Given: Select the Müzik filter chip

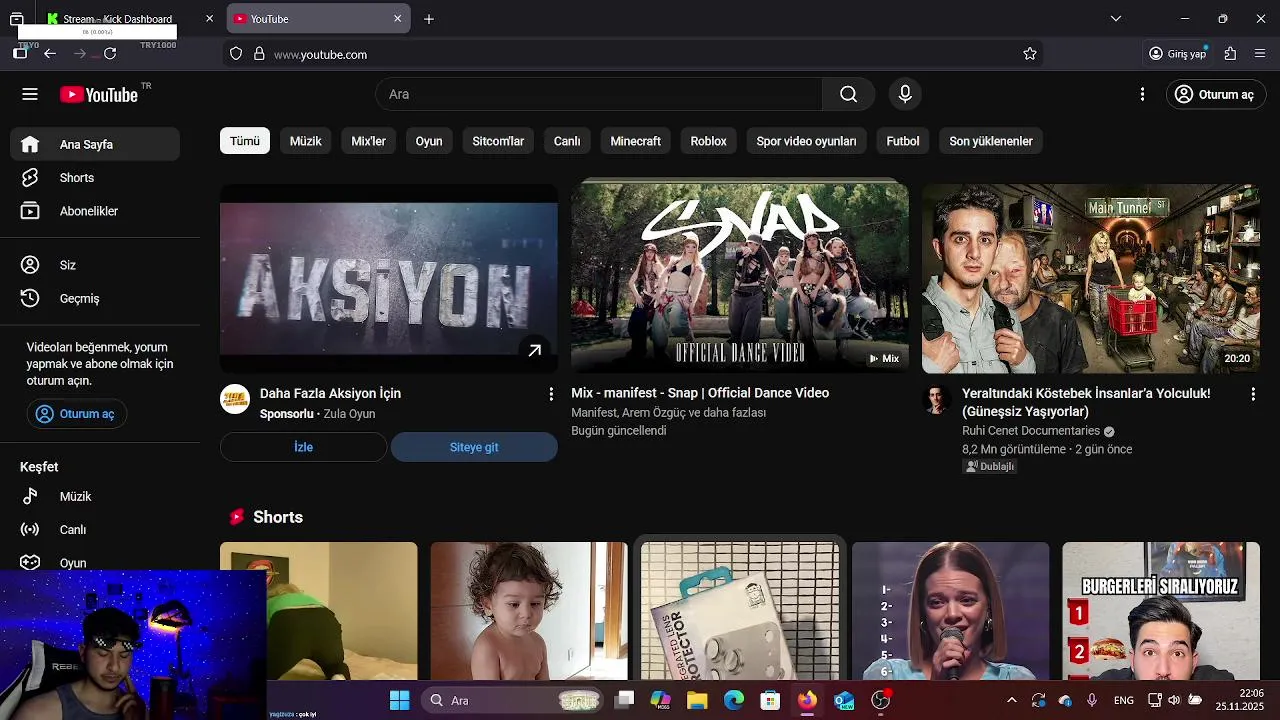Looking at the screenshot, I should (306, 141).
